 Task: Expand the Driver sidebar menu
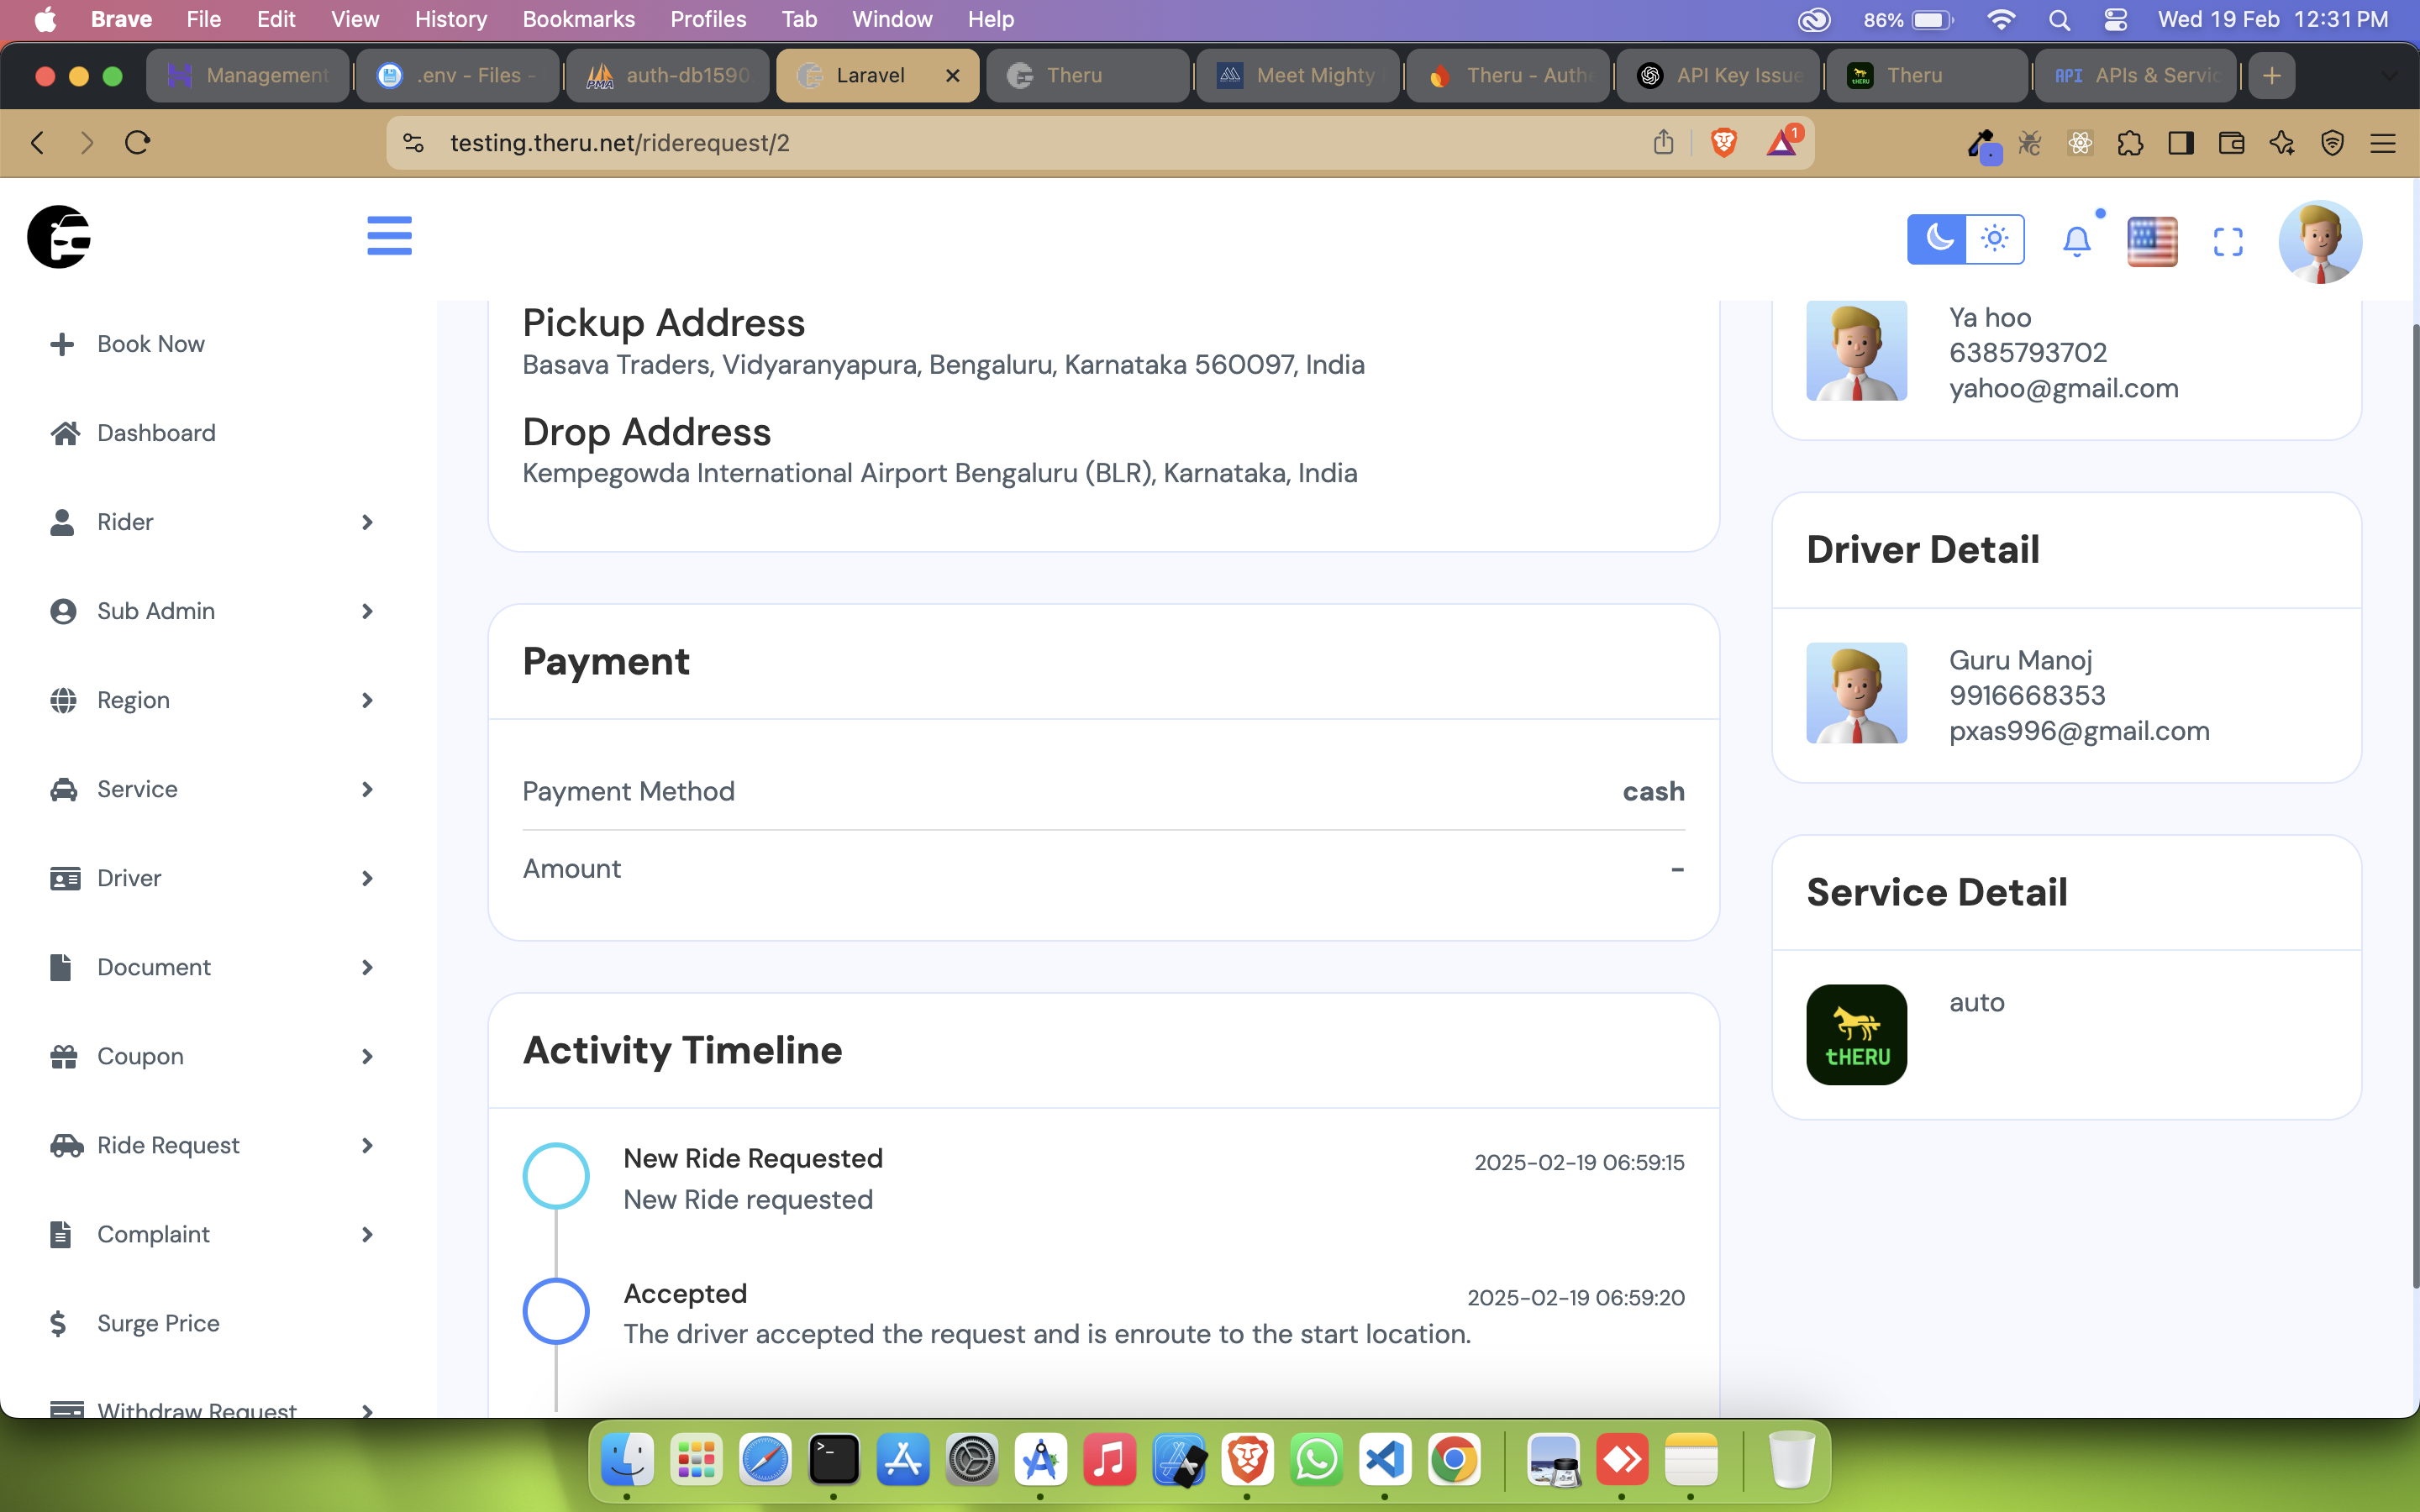(x=210, y=878)
